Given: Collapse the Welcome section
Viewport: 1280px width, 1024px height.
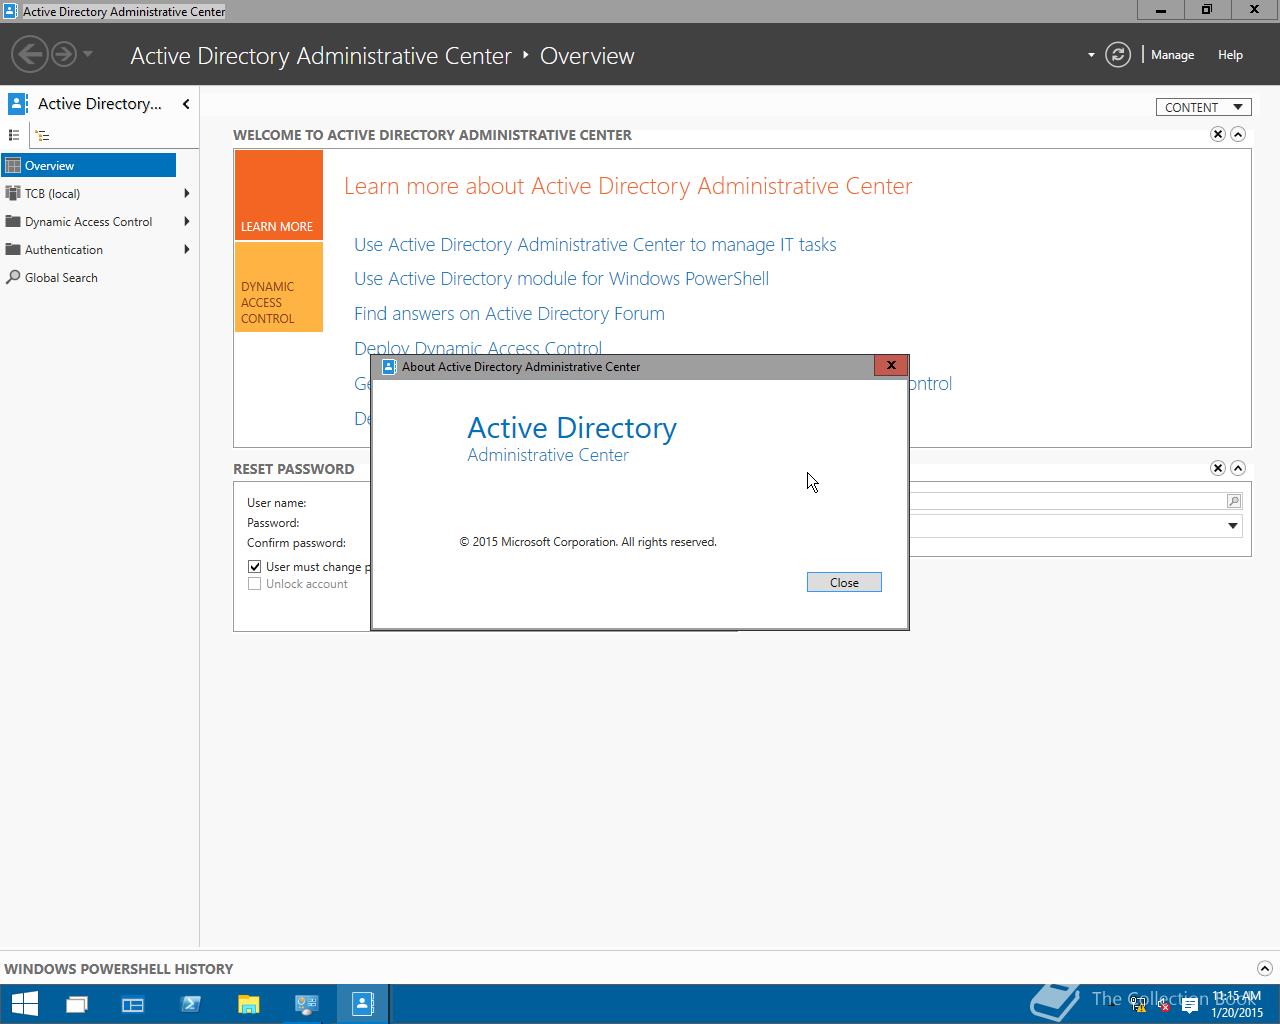Looking at the screenshot, I should coord(1238,134).
